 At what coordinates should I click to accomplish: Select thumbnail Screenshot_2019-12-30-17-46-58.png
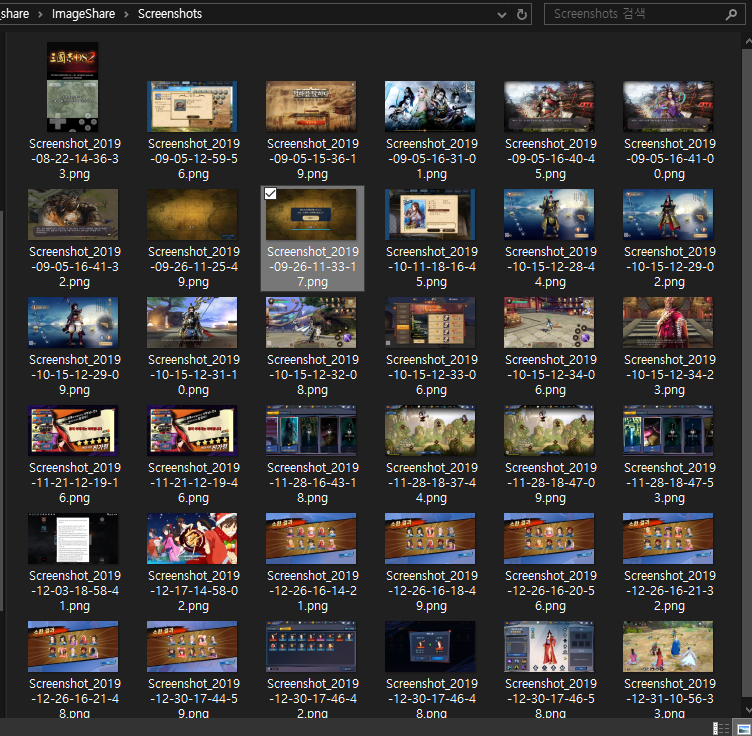(x=549, y=646)
